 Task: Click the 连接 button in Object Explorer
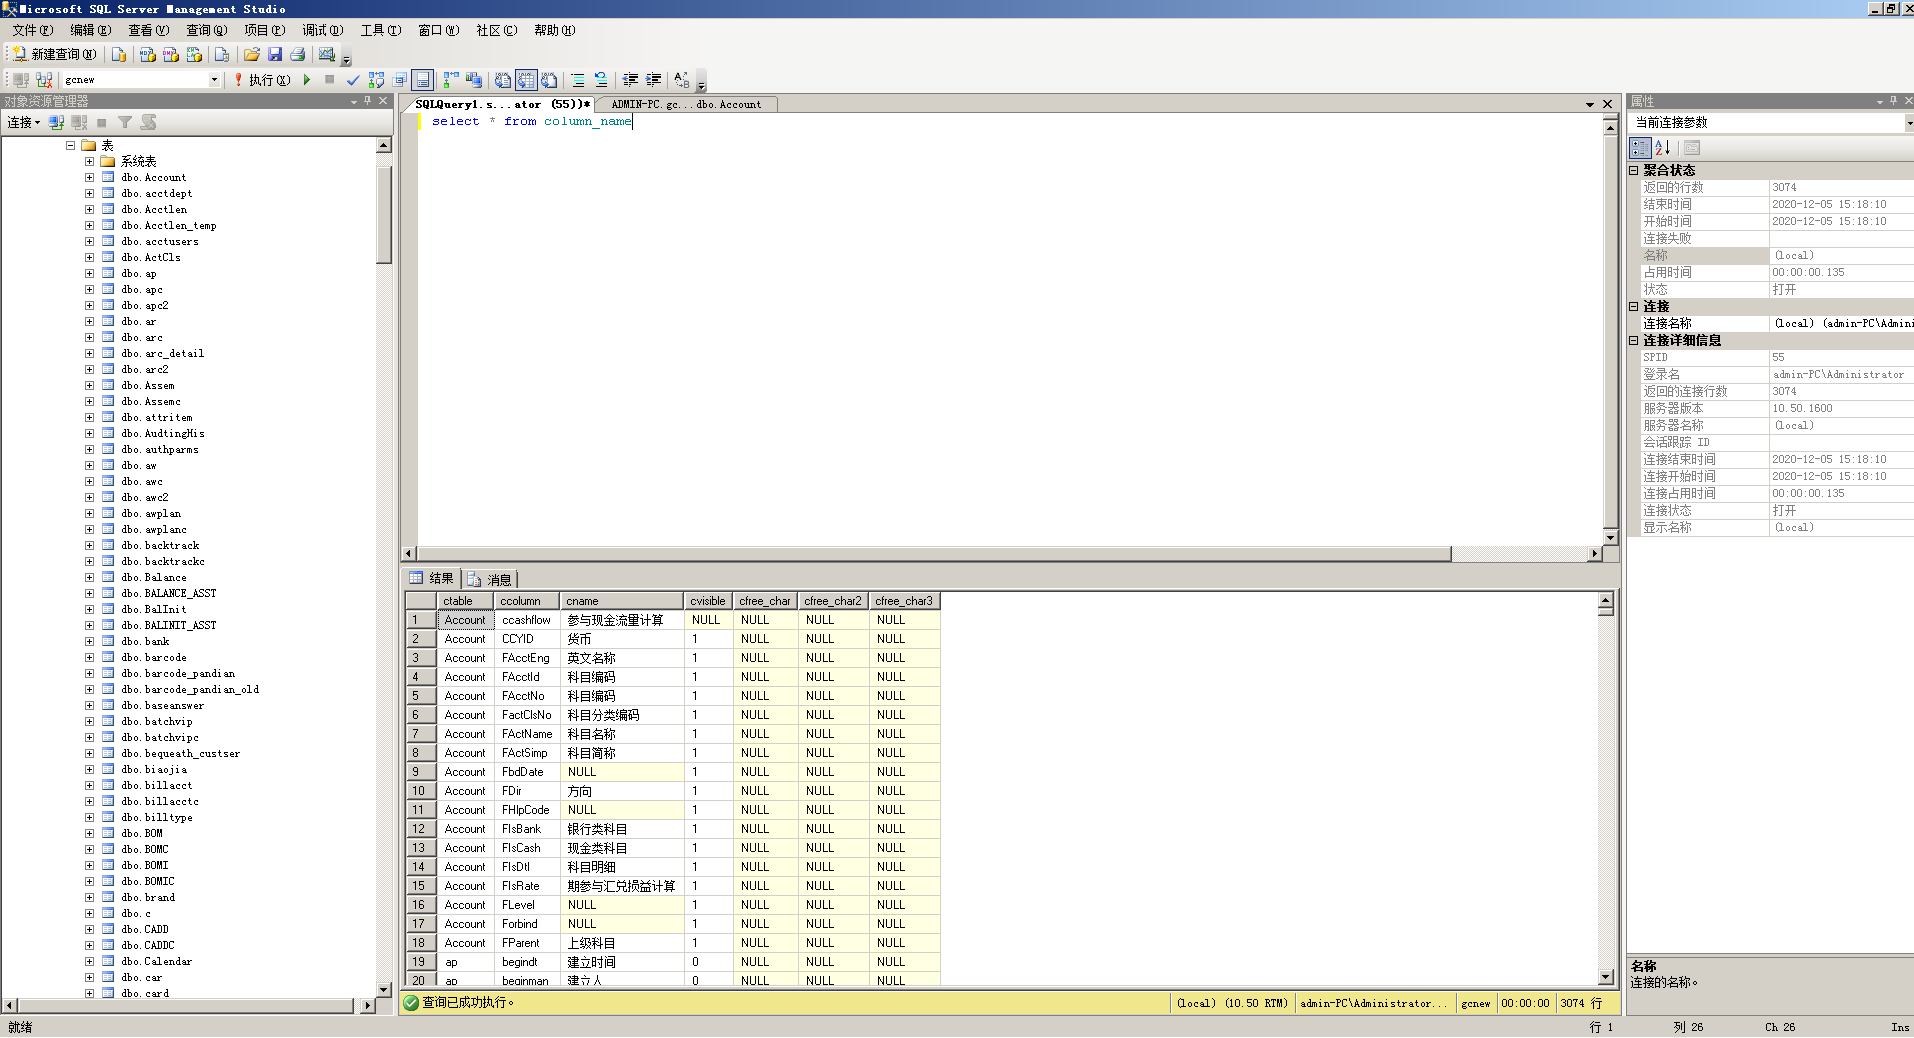[x=23, y=123]
